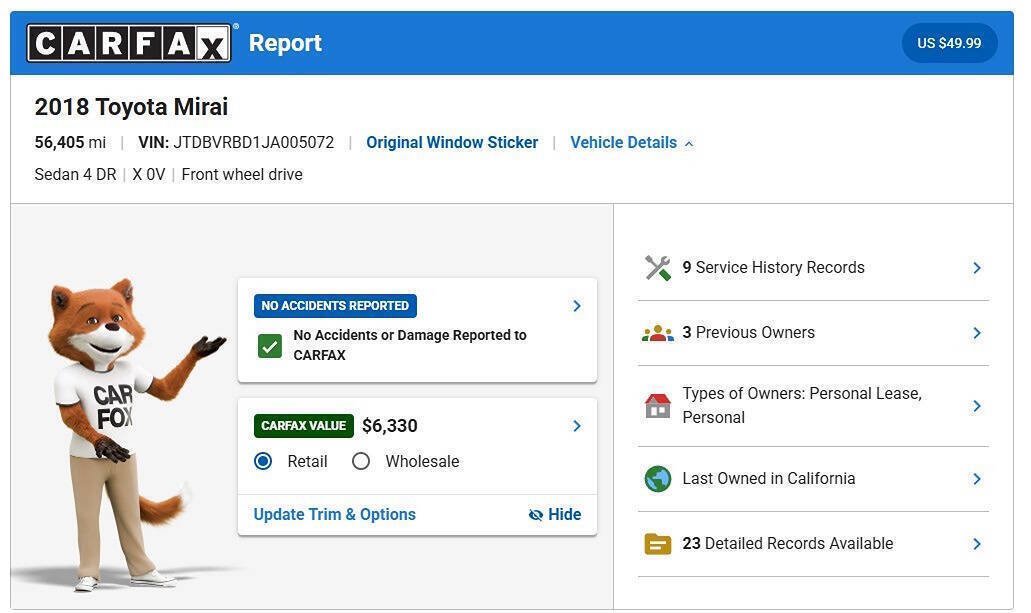Image resolution: width=1031 pixels, height=613 pixels.
Task: Click the folder Detailed Records icon
Action: click(658, 544)
